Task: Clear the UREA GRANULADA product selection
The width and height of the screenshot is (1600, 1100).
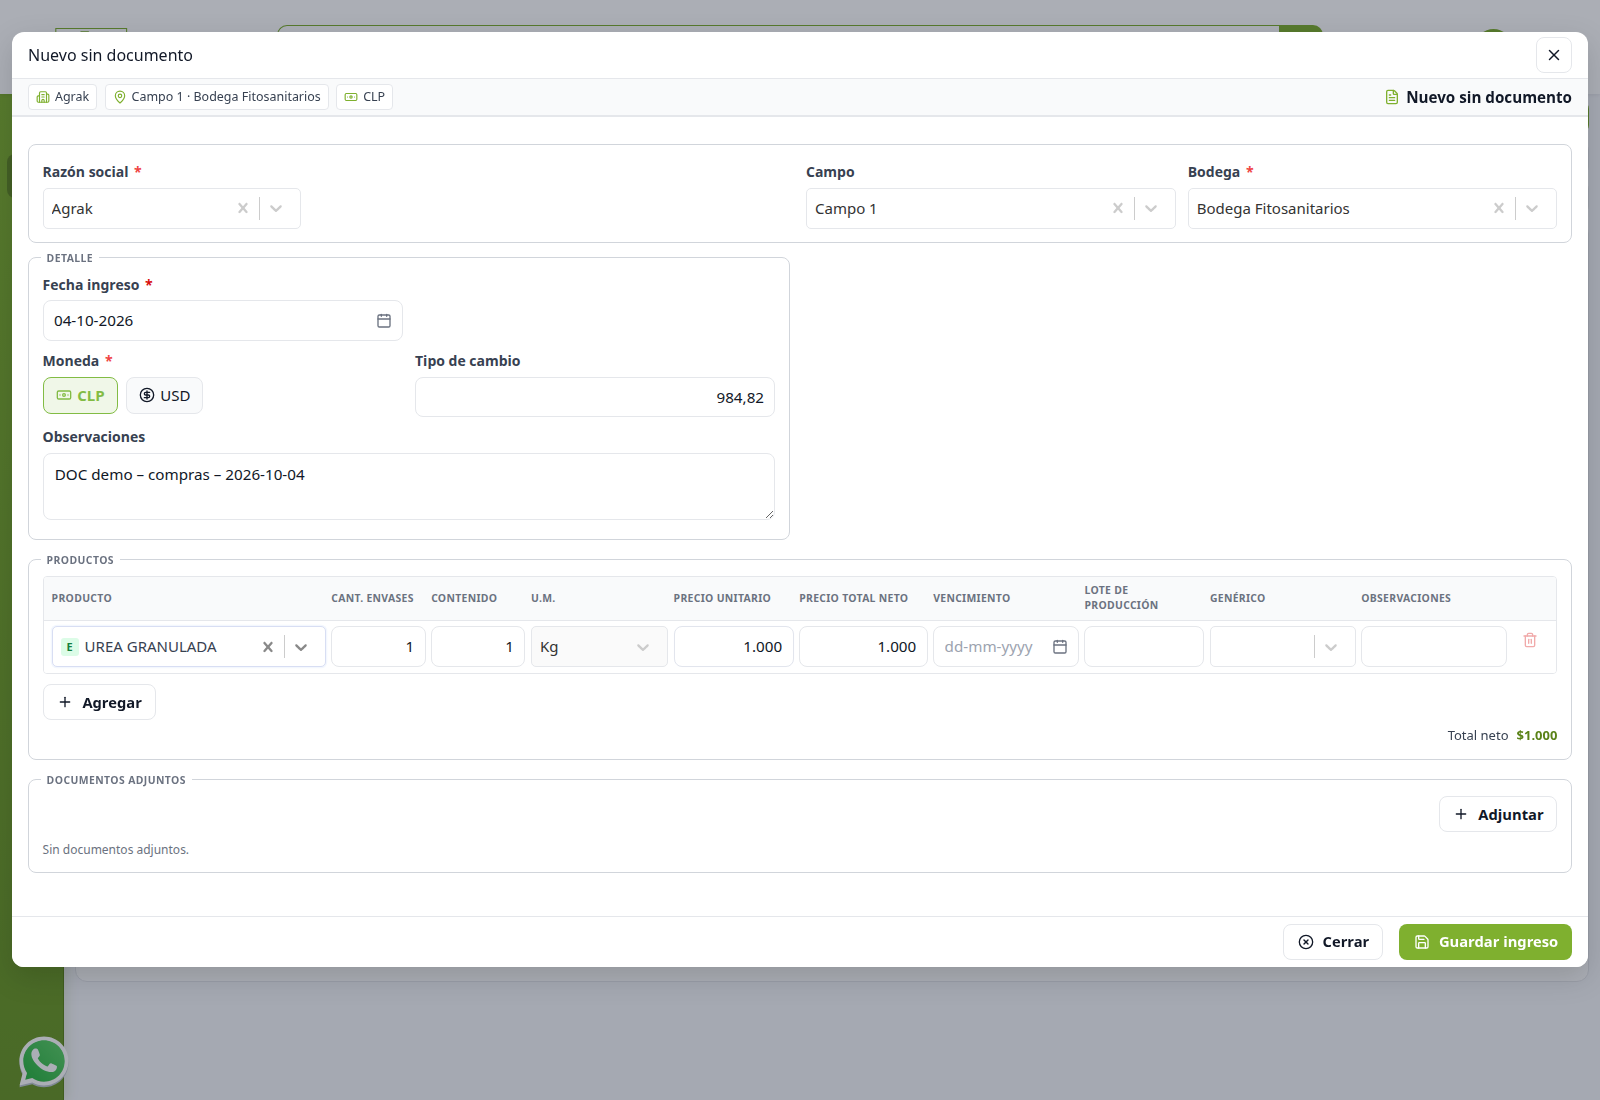Action: [268, 647]
